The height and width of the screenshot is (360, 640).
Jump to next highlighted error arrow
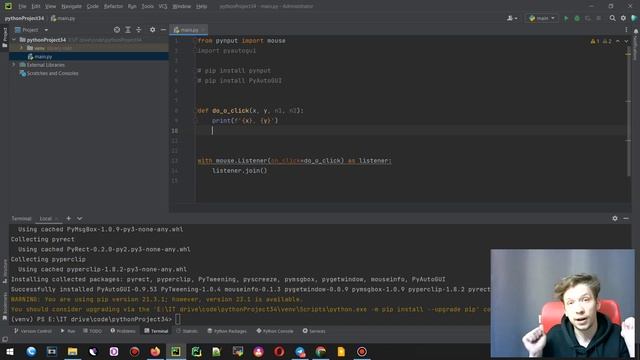pyautogui.click(x=626, y=41)
